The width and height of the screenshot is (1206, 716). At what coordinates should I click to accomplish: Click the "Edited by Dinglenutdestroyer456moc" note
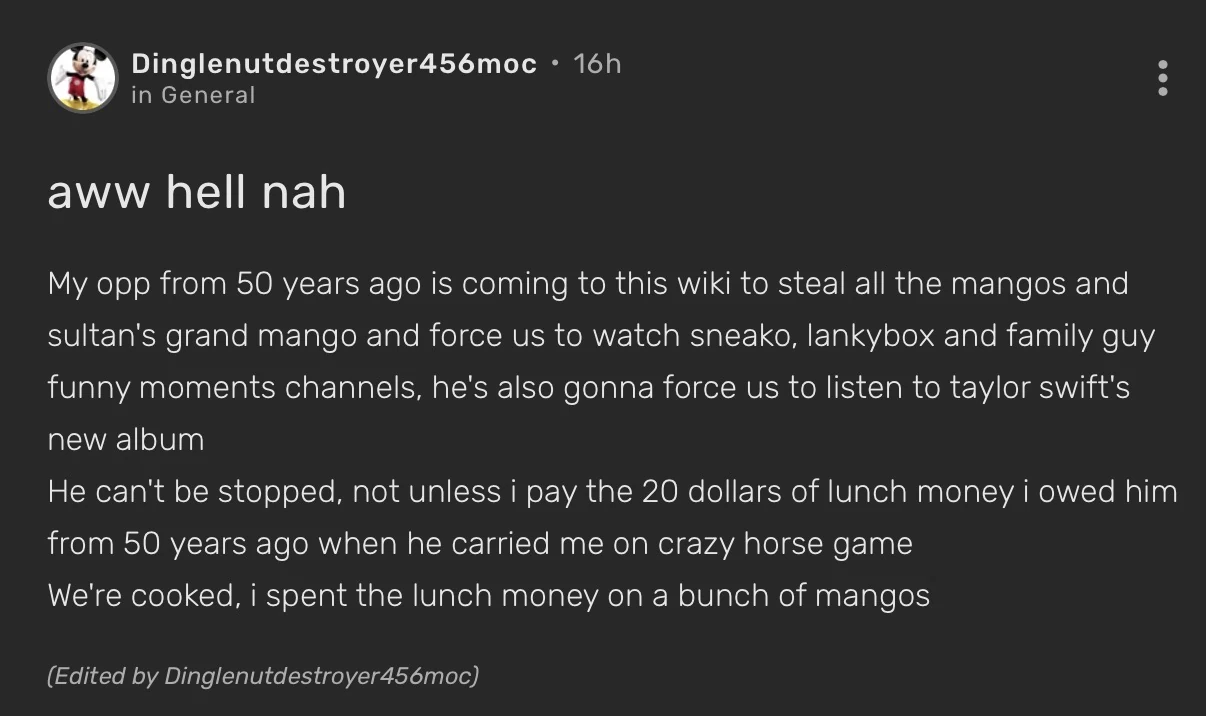(263, 676)
